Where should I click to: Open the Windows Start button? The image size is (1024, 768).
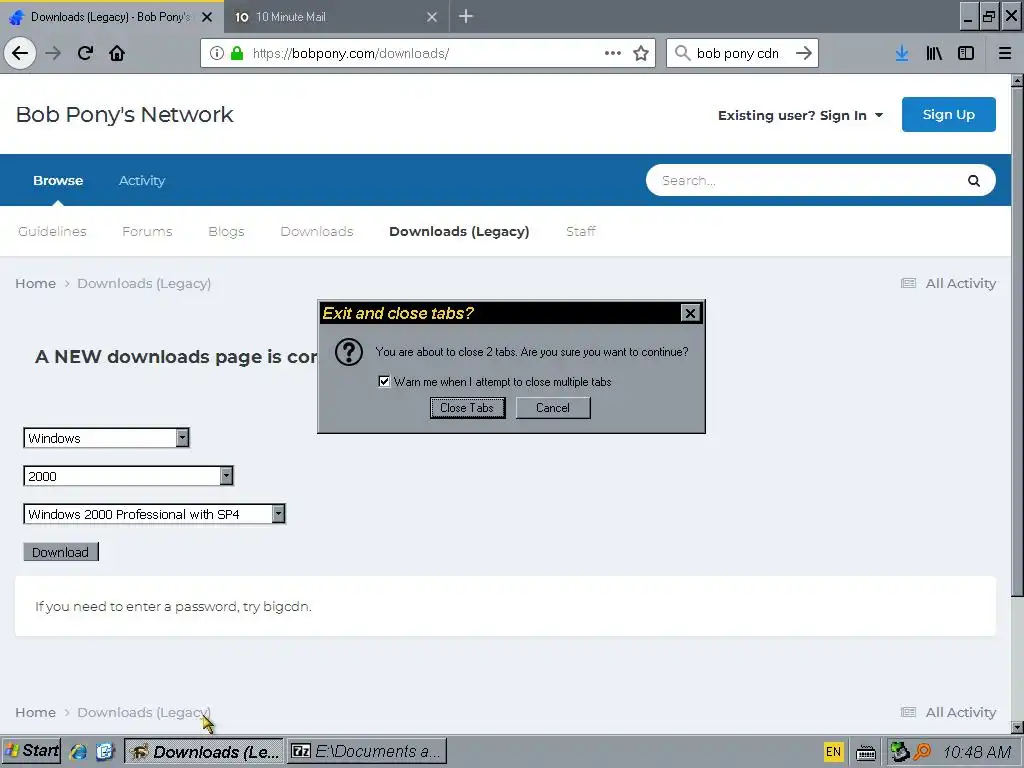coord(31,751)
